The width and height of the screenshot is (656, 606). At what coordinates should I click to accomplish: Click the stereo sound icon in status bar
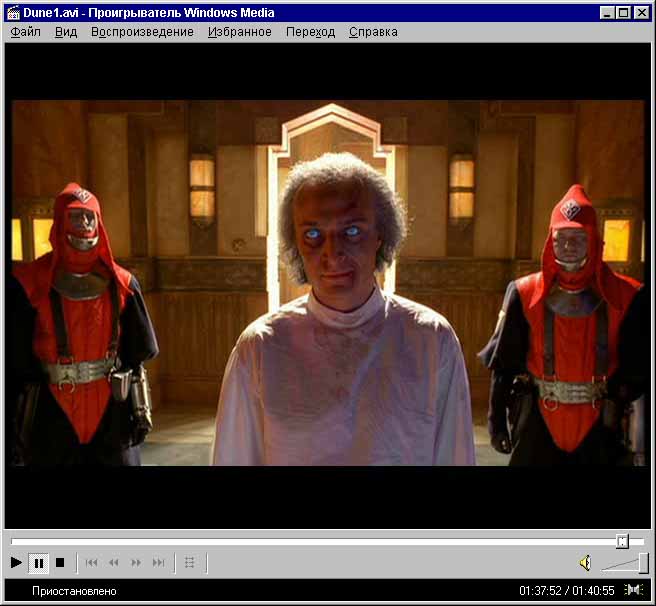point(634,590)
